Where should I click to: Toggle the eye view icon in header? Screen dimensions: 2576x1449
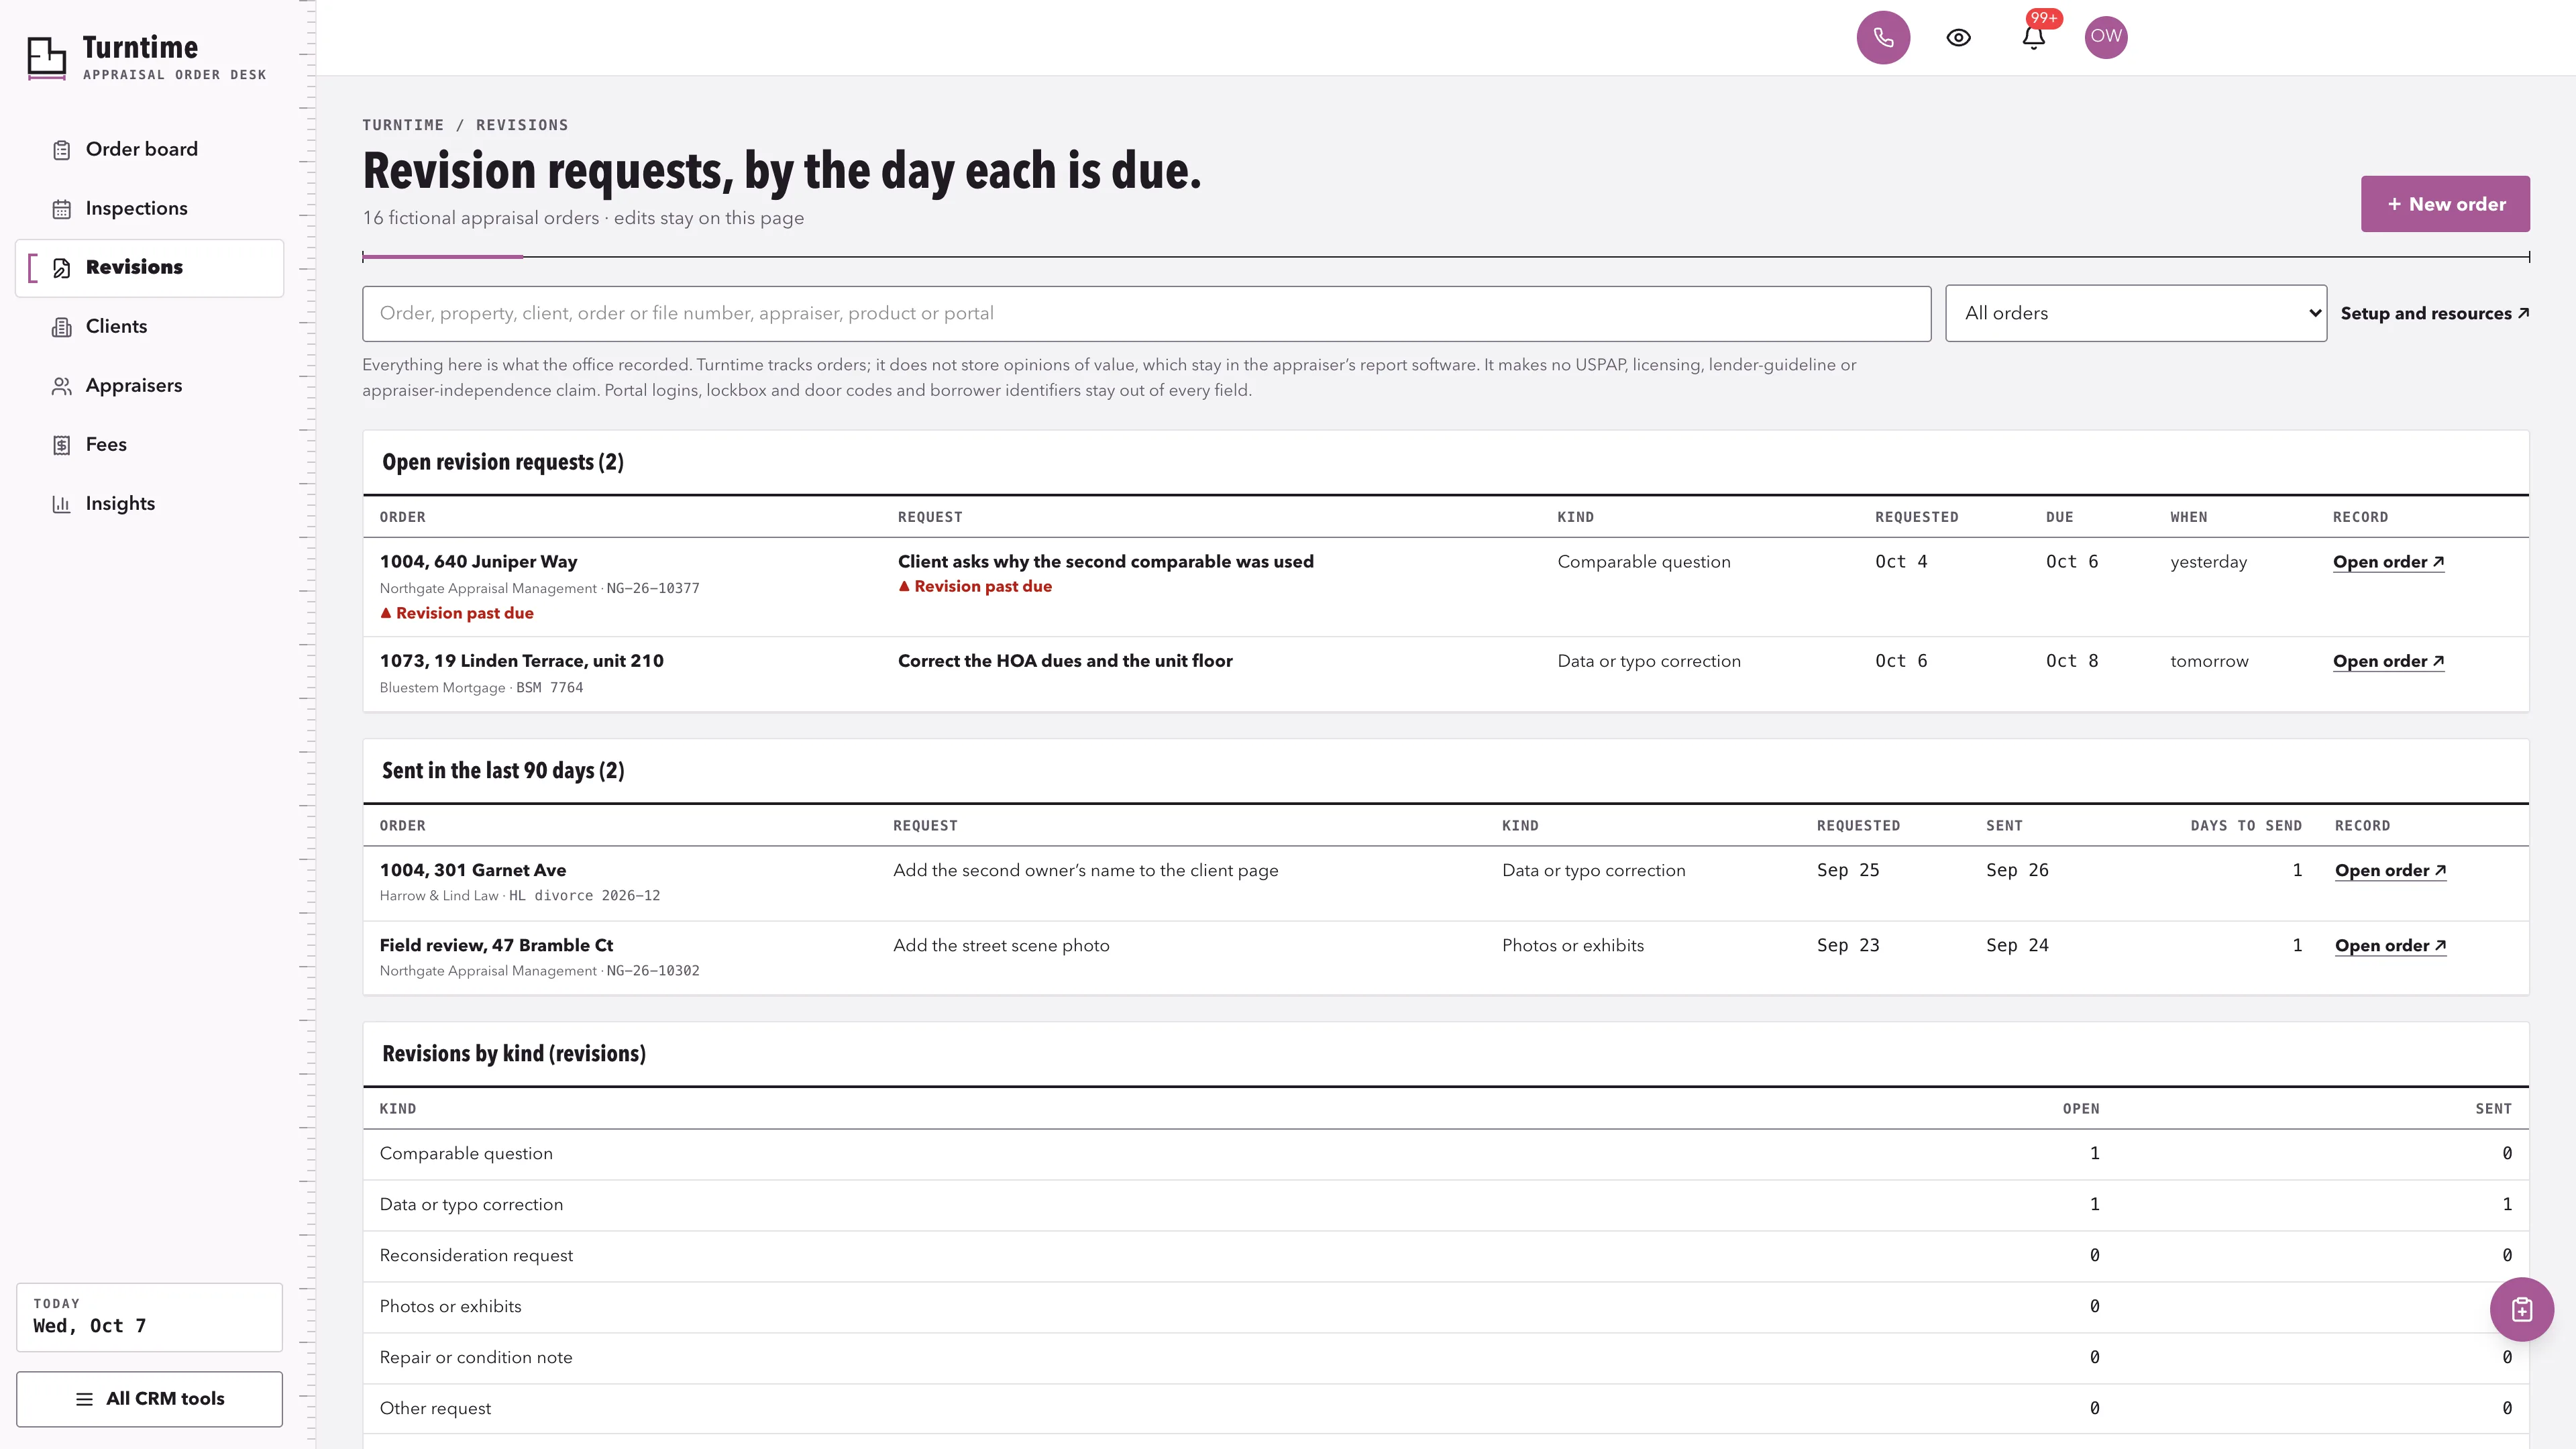click(x=1958, y=37)
